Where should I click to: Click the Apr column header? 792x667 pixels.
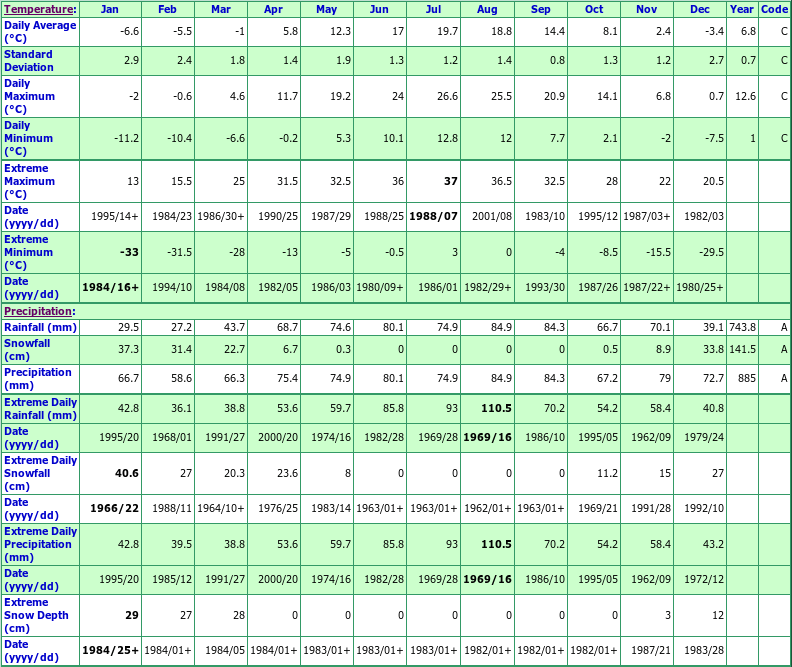click(x=273, y=9)
